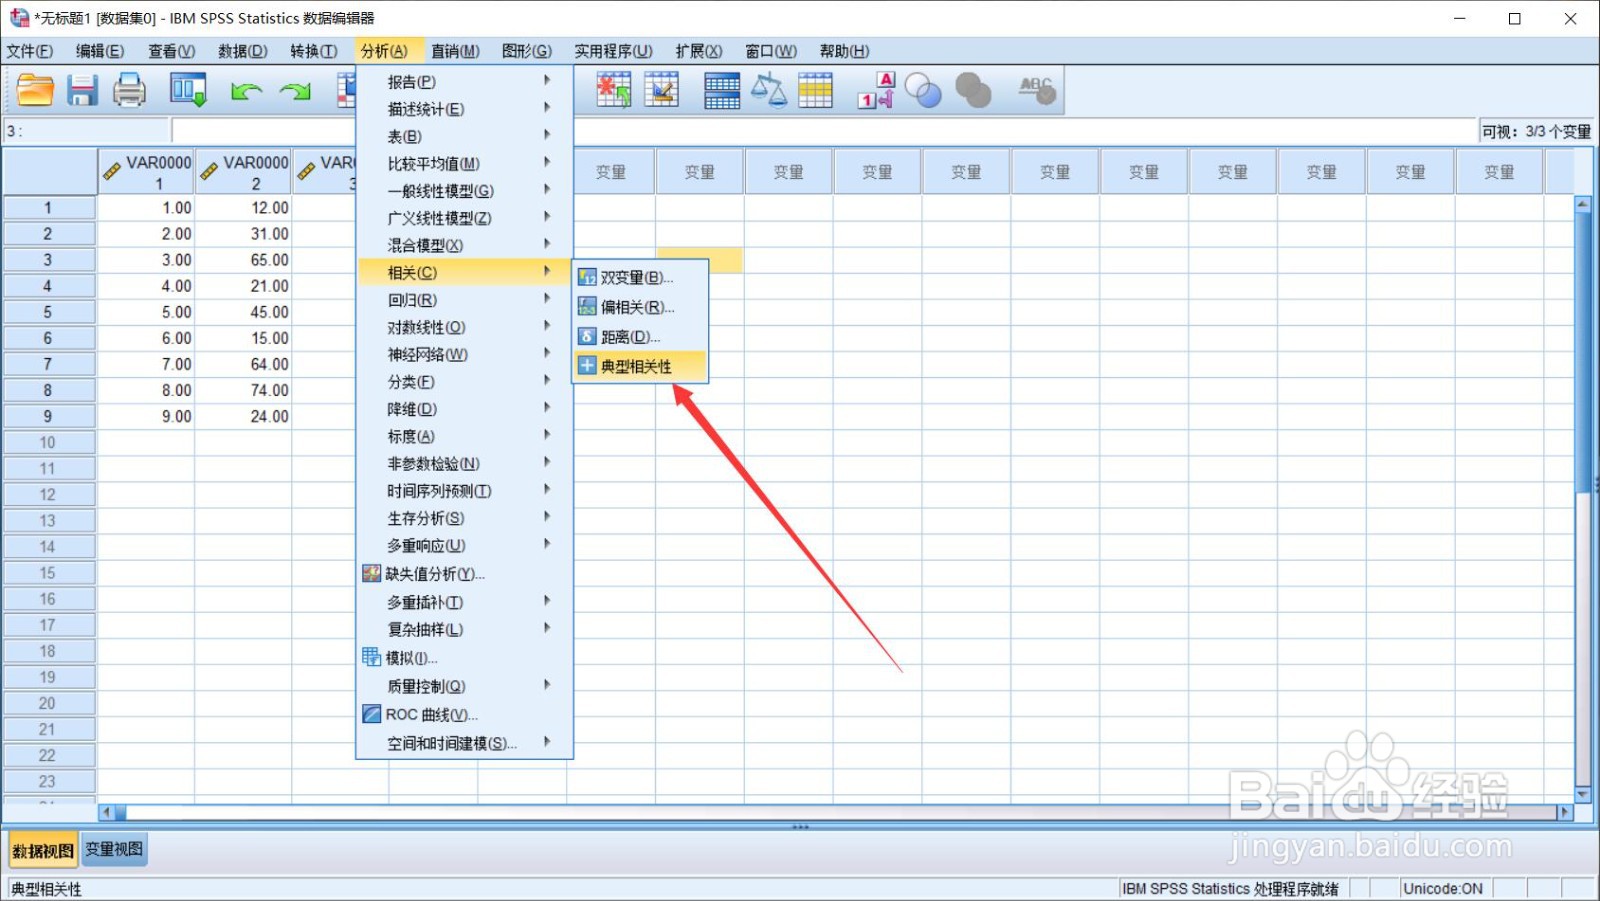
Task: Open 神经网络(W) menu entry
Action: 464,355
